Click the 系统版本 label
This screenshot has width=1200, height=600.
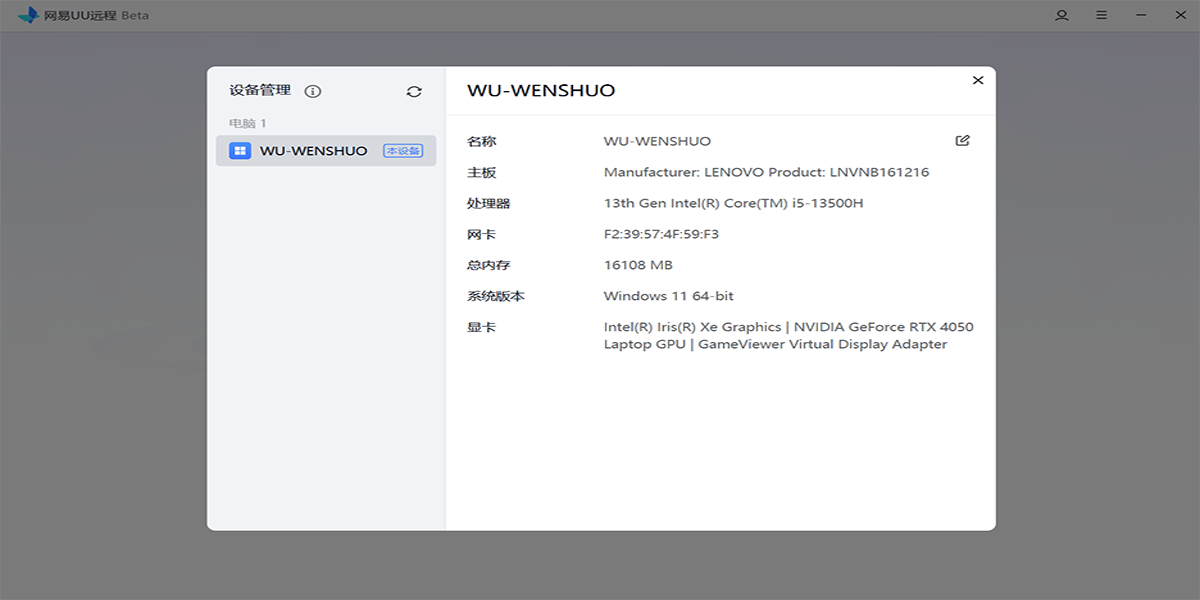click(496, 296)
